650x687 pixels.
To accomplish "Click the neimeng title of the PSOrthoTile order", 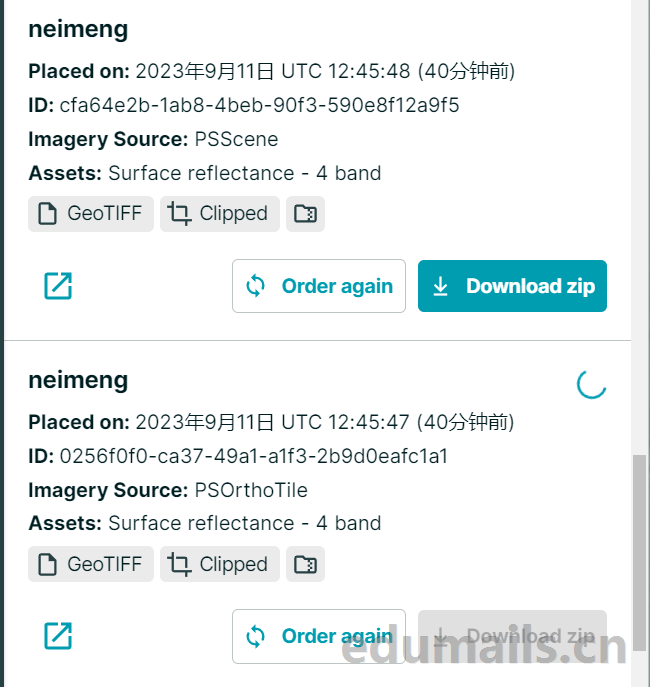I will coord(78,380).
